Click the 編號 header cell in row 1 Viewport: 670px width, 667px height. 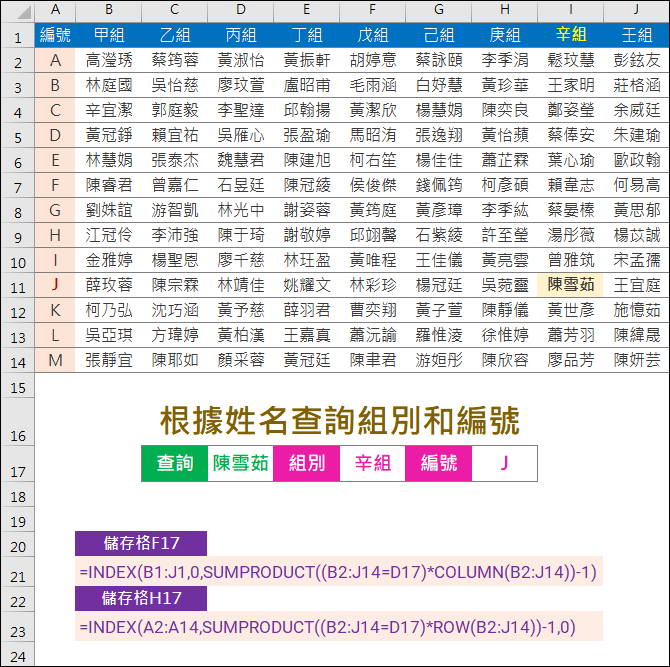(55, 35)
